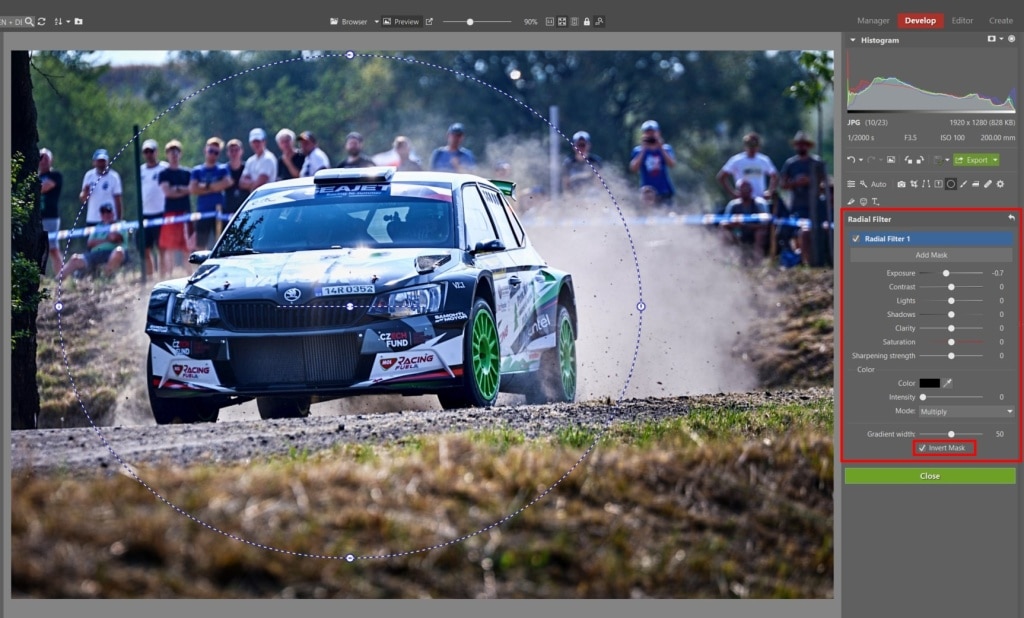
Task: Switch to the Manager tab
Action: click(x=873, y=21)
